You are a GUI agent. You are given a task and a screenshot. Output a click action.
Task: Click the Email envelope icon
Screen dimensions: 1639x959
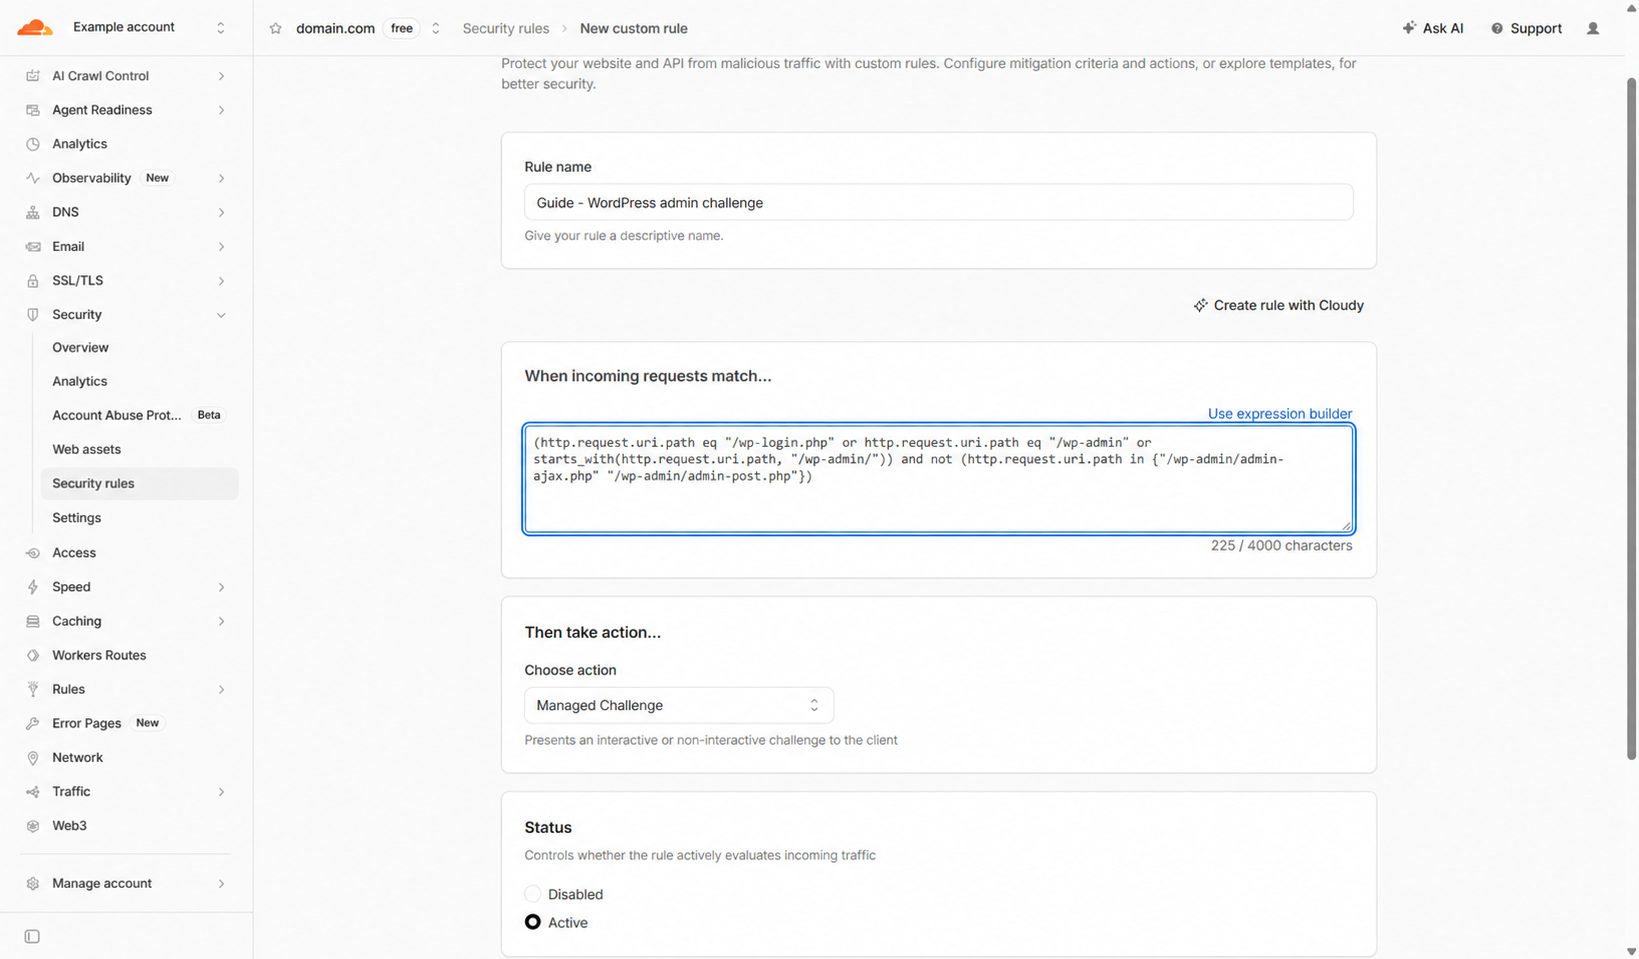point(33,246)
